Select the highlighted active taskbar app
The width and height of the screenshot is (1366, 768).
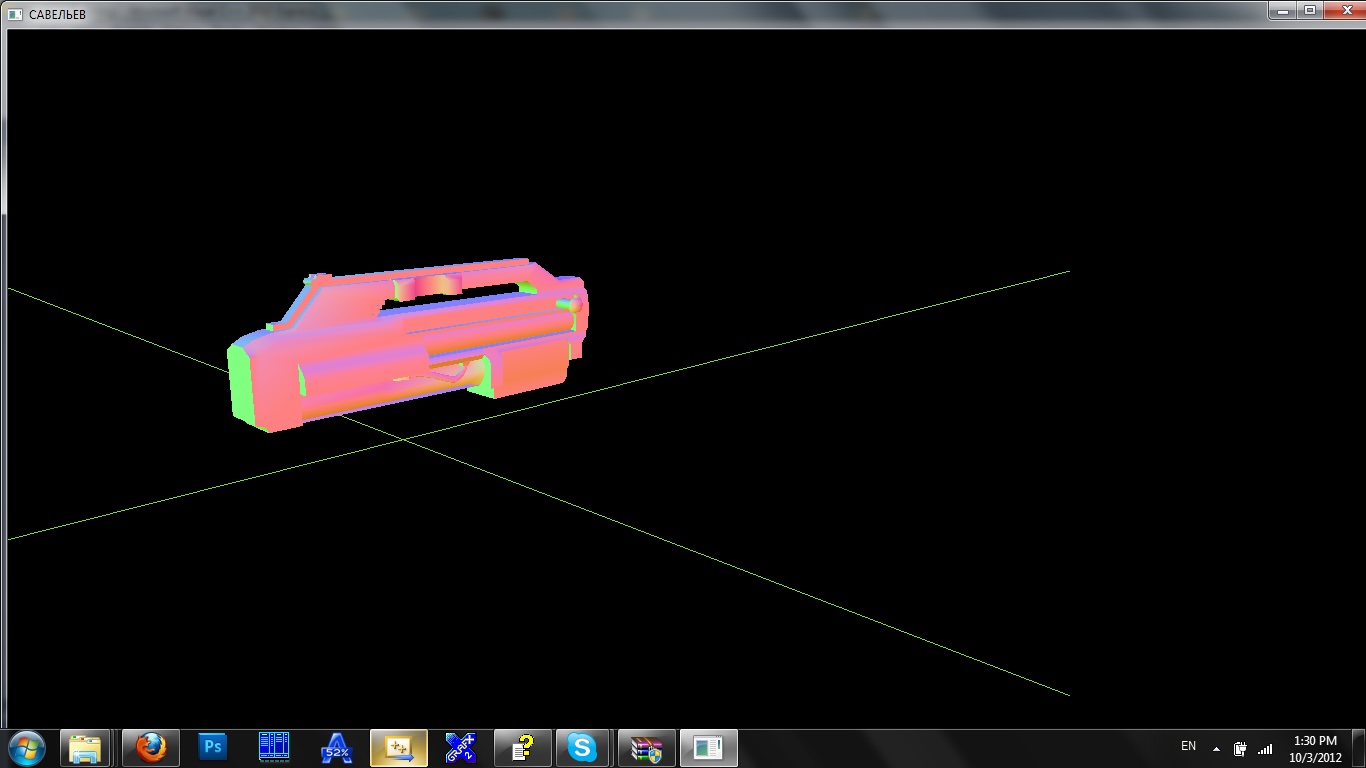(x=399, y=748)
